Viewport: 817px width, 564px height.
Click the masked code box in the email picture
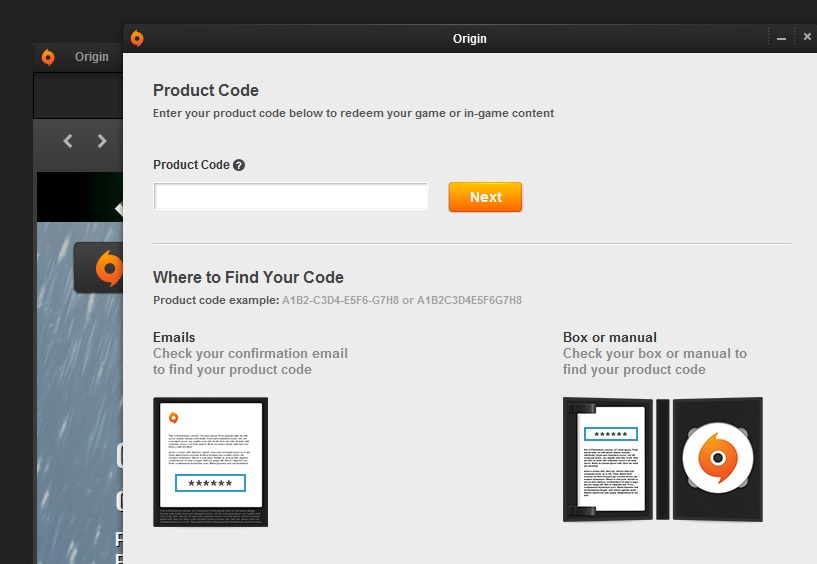coord(210,484)
